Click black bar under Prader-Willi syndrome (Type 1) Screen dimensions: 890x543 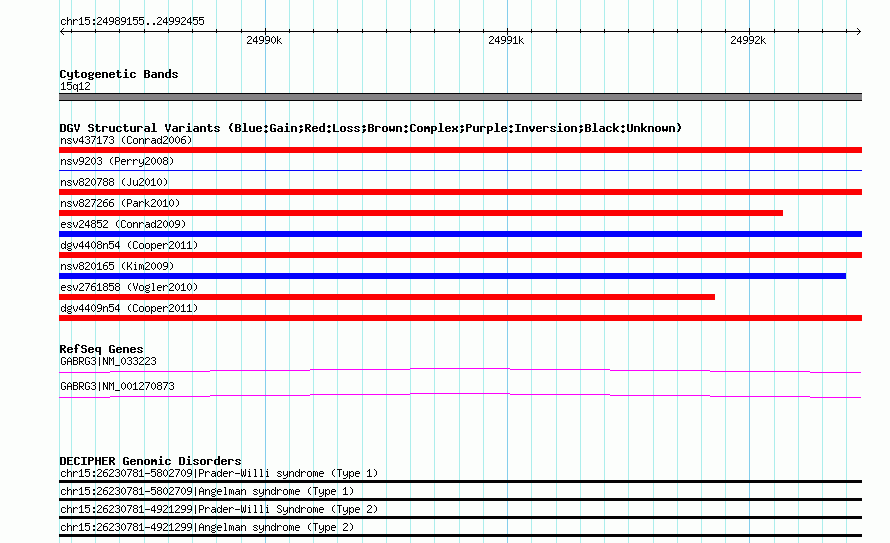[x=460, y=481]
